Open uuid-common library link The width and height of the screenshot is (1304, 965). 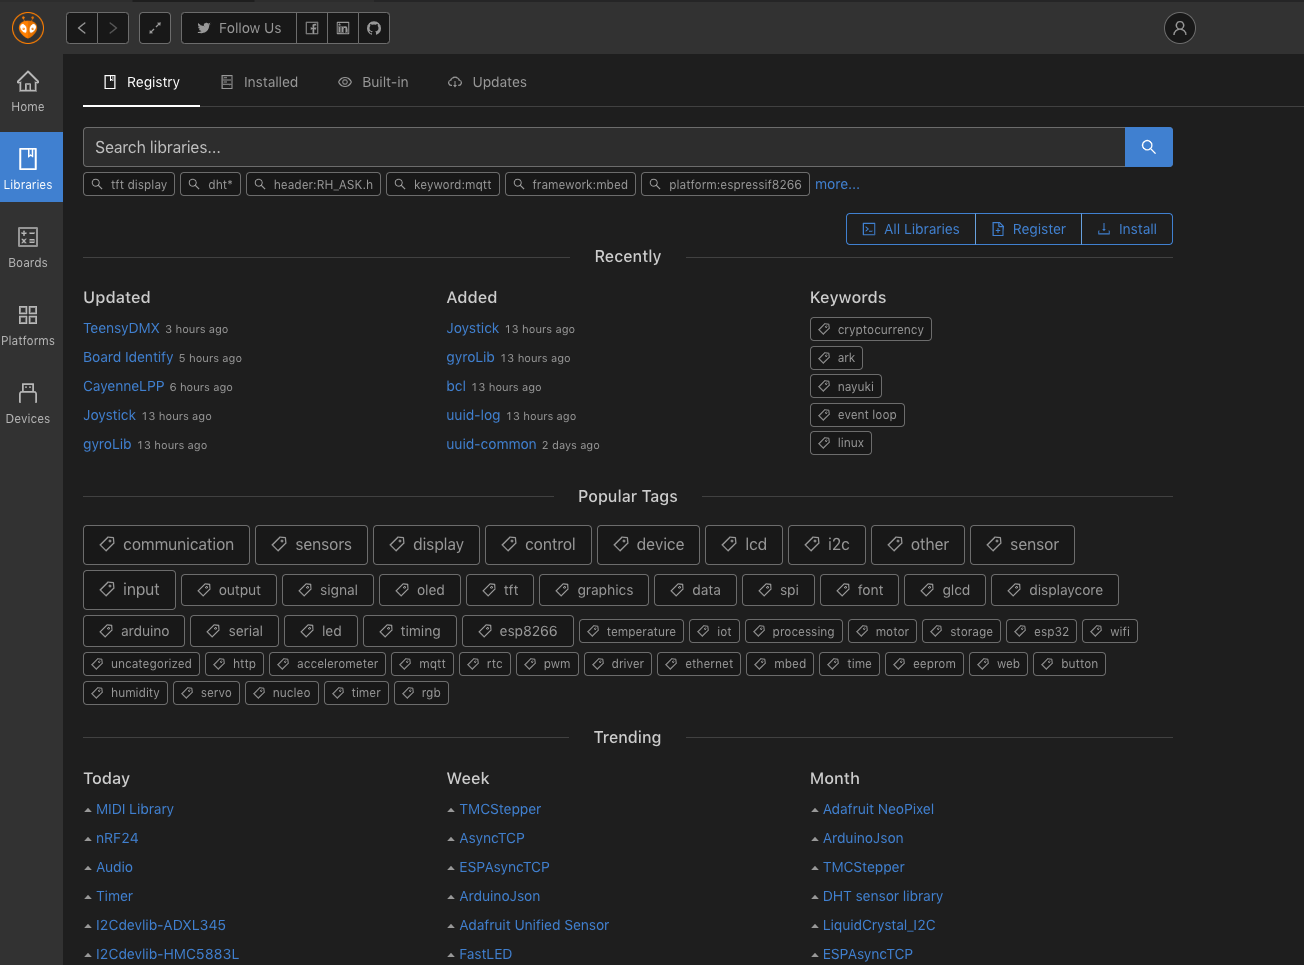(x=491, y=444)
